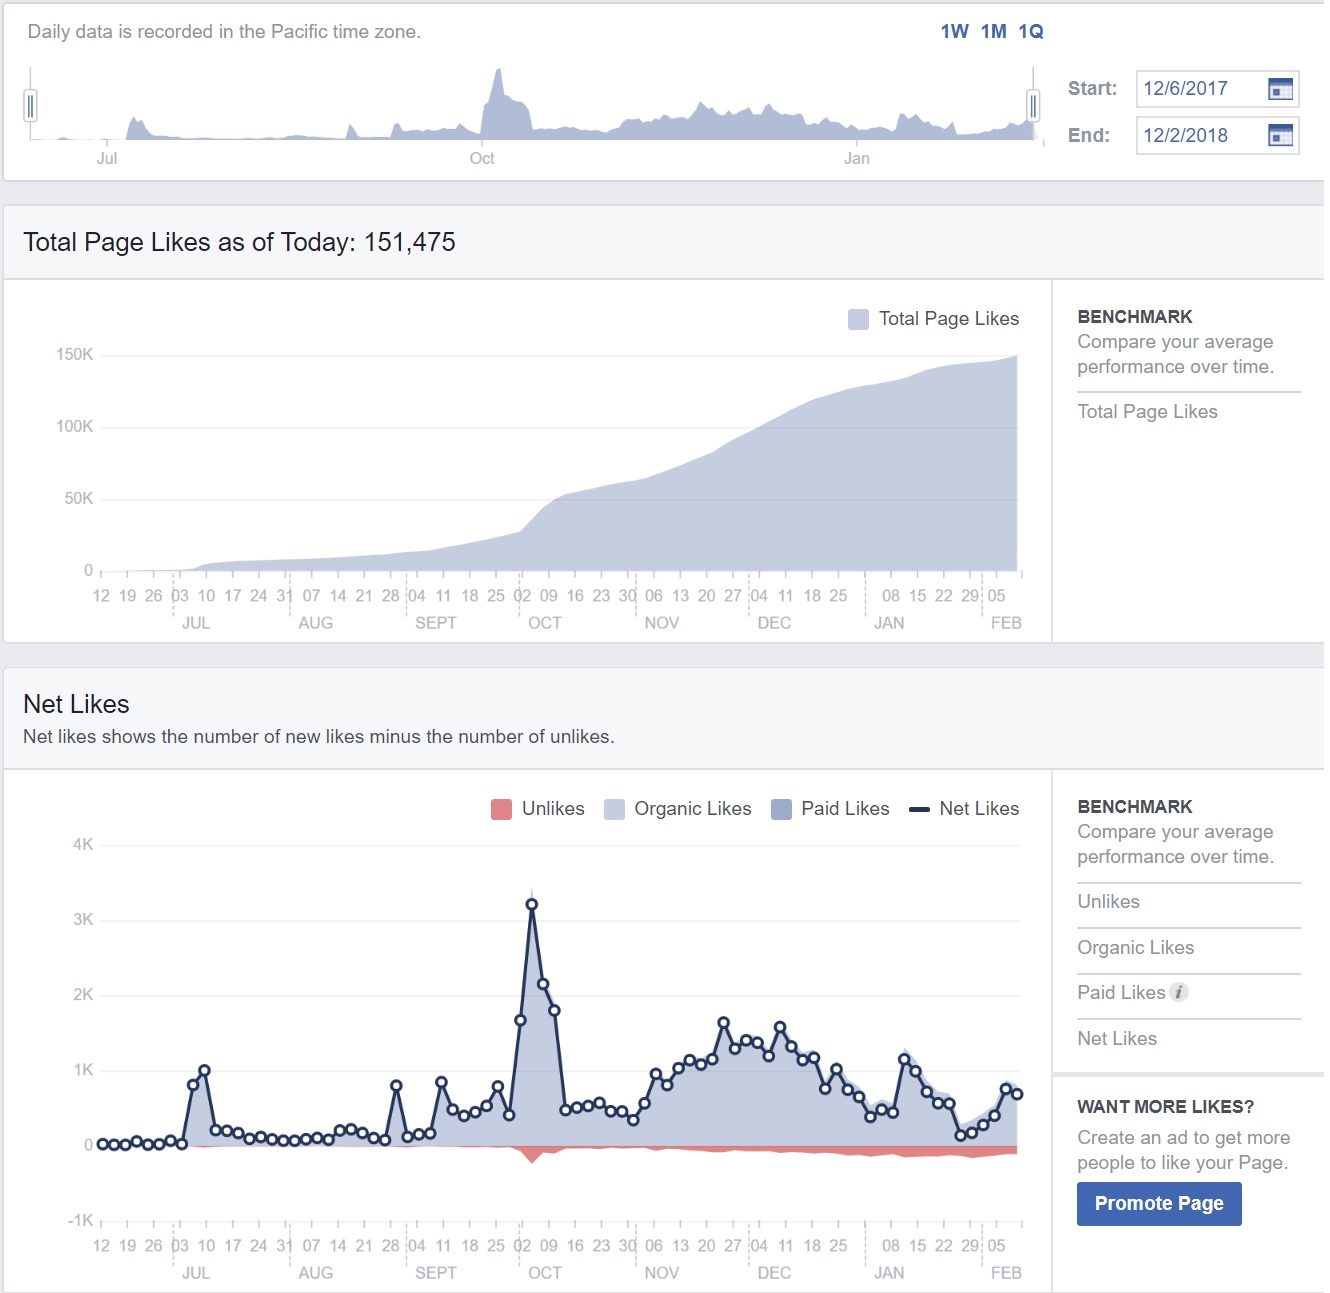
Task: Toggle the Organic Likes legend swatch
Action: coord(614,809)
